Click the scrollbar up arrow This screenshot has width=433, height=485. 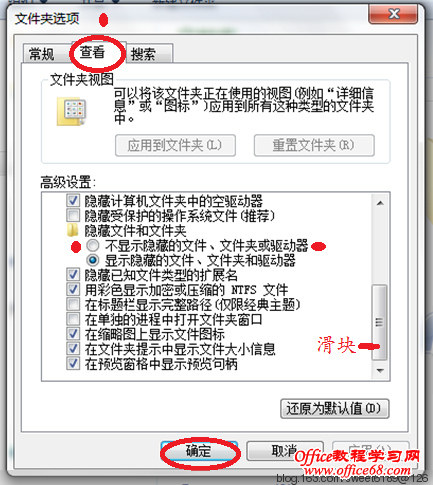pos(380,203)
